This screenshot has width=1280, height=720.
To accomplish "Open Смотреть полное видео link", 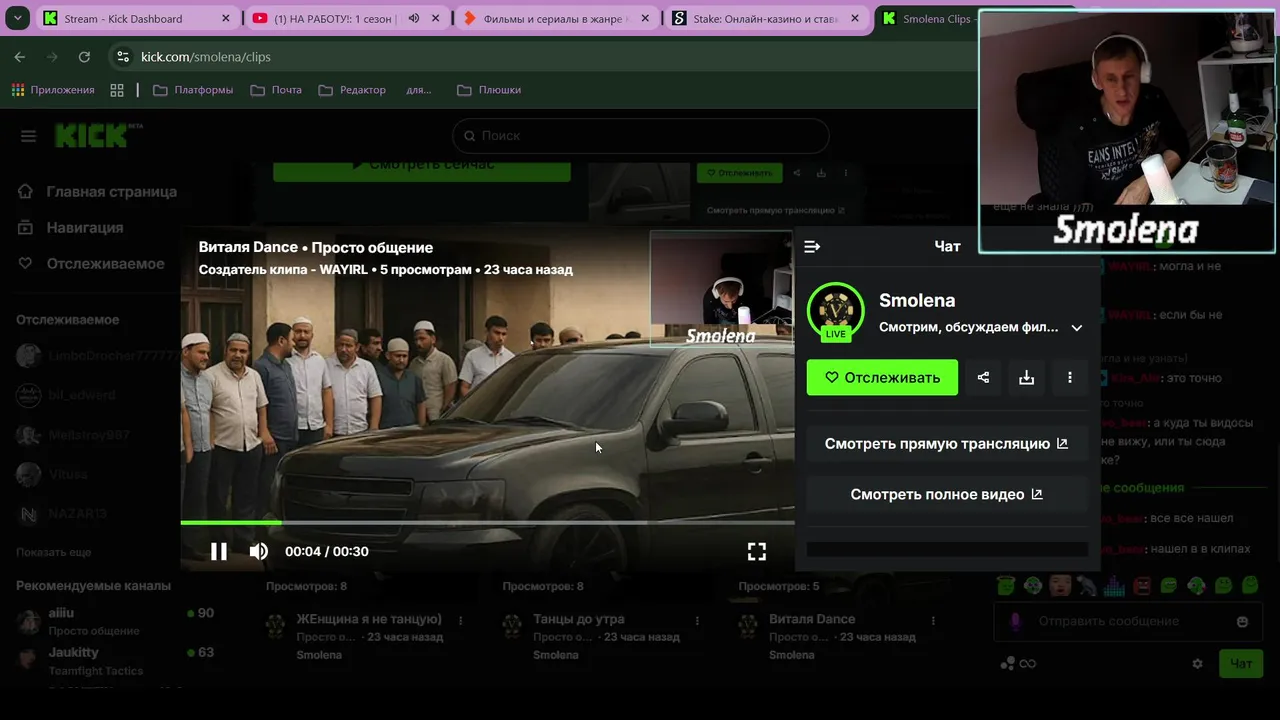I will click(x=946, y=494).
